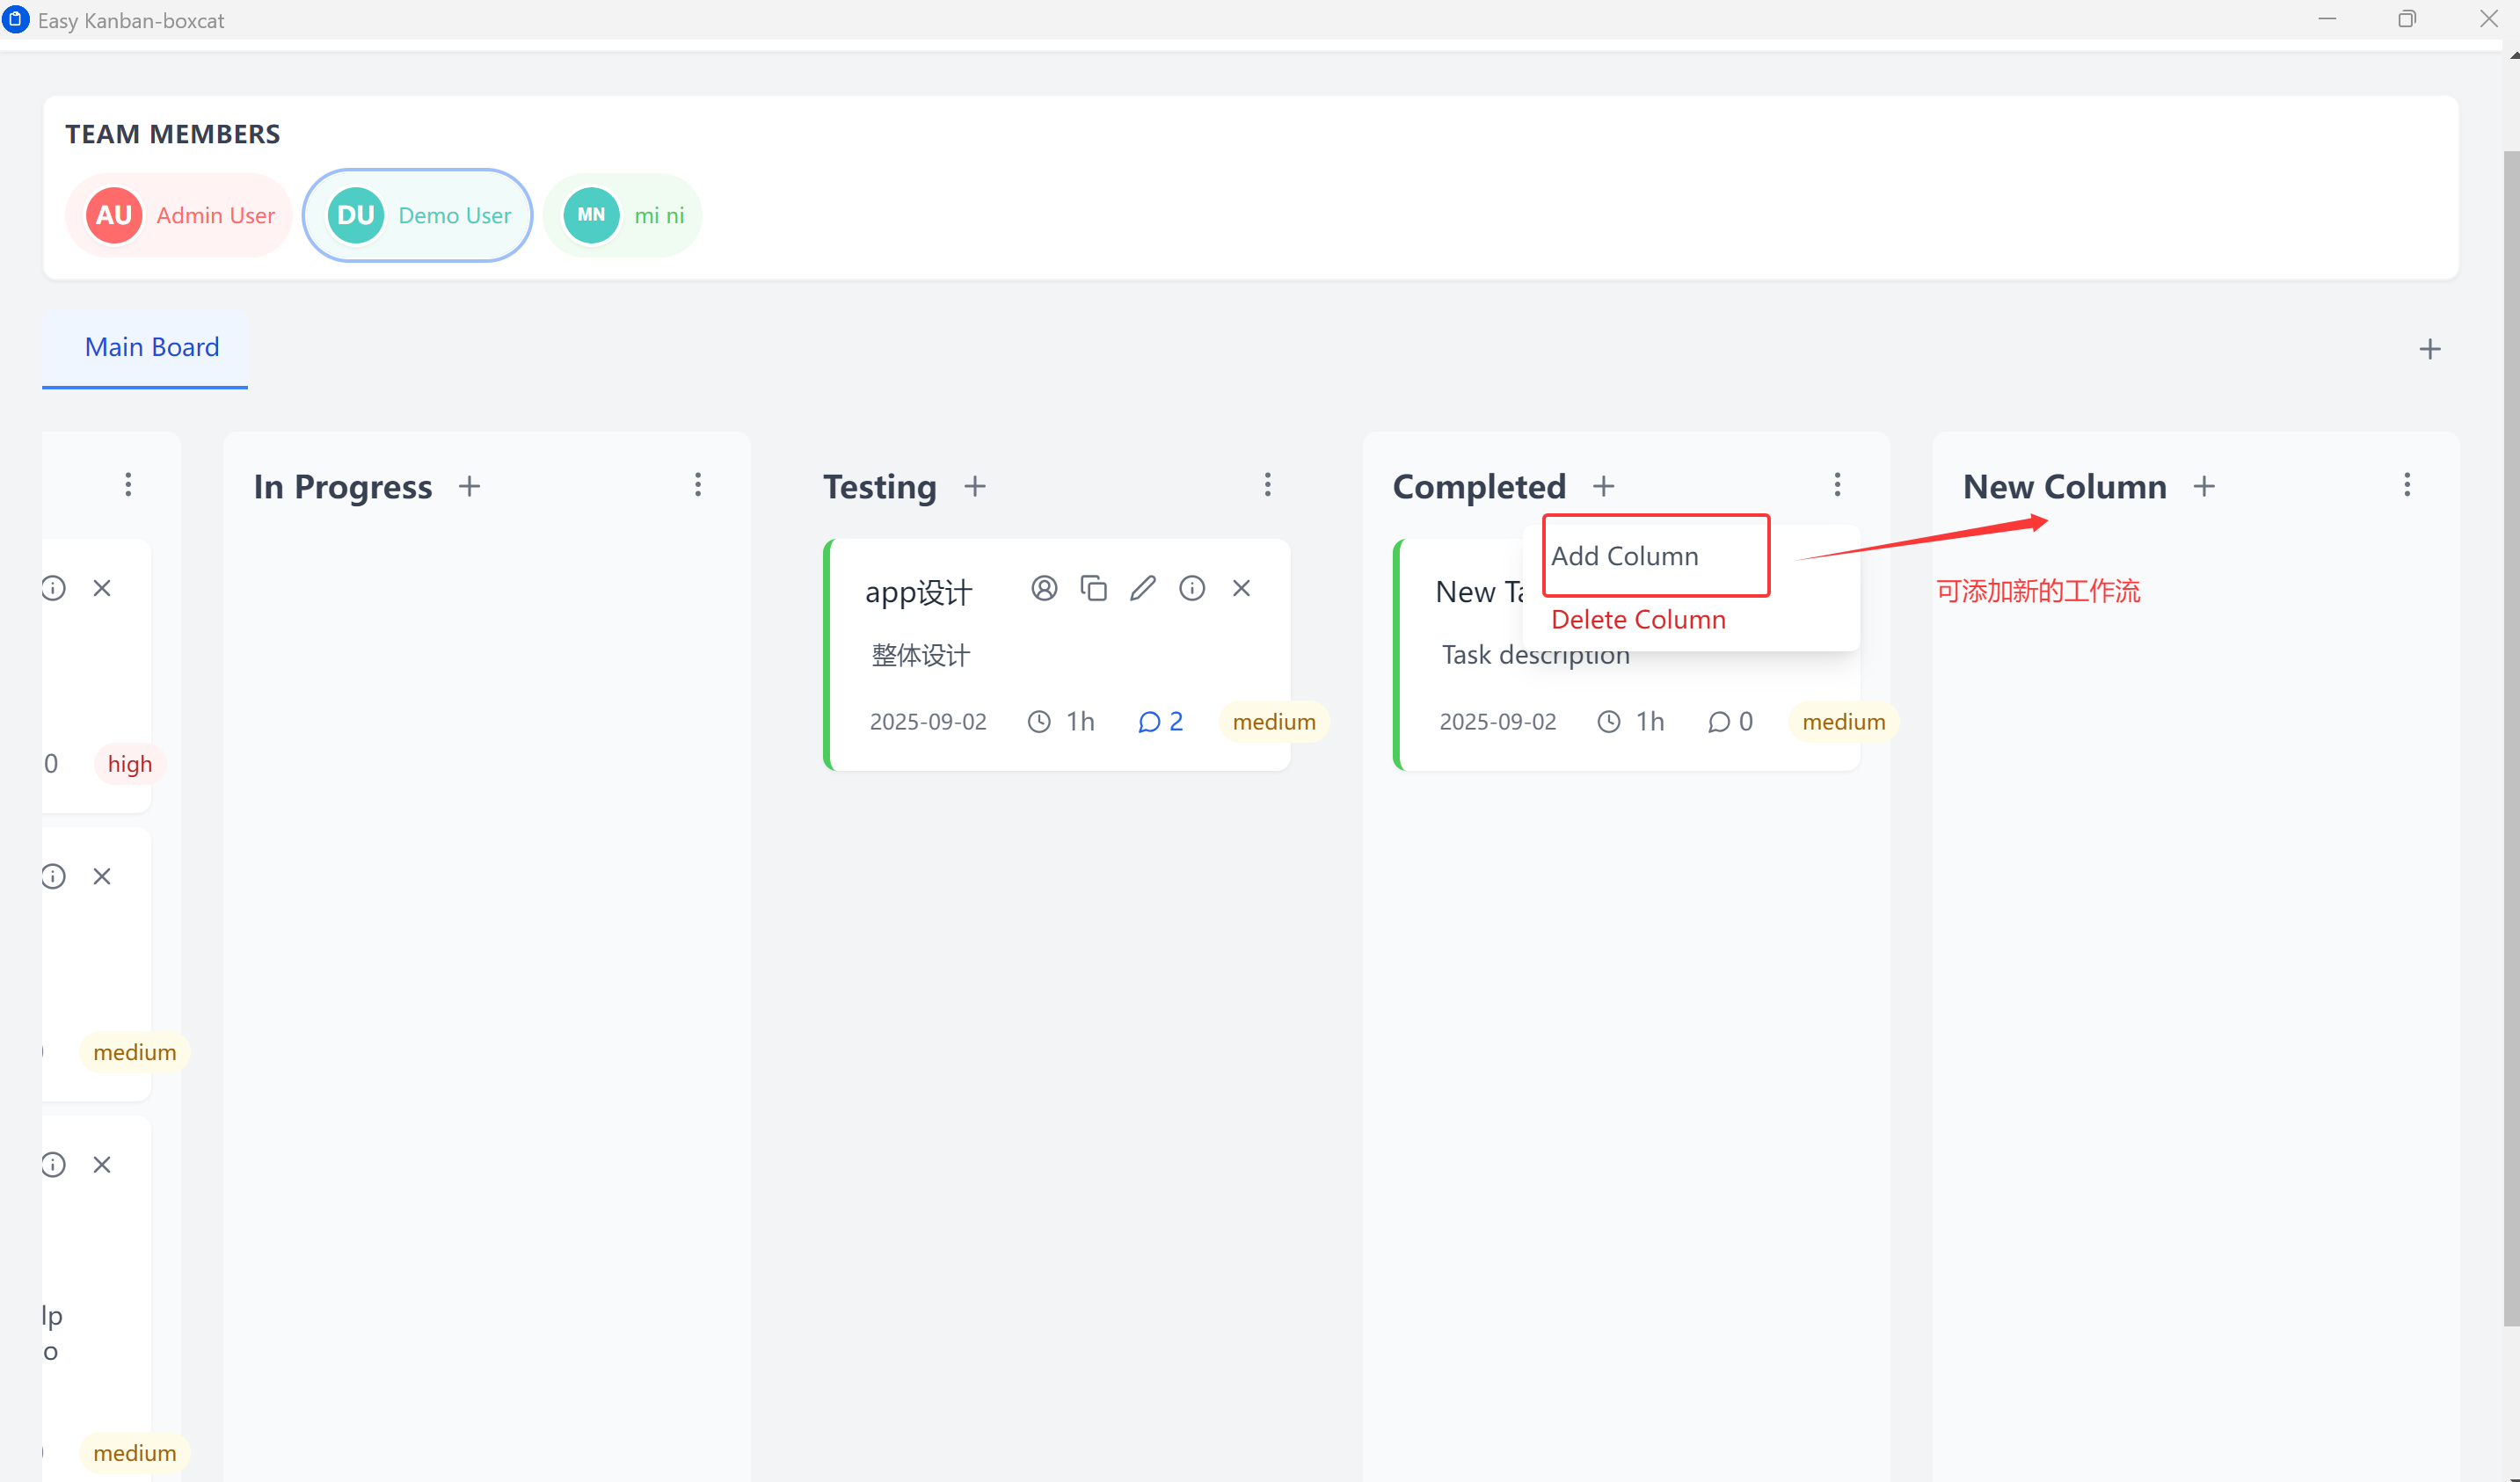The image size is (2520, 1482).
Task: Choose Delete Column from the menu
Action: coord(1638,620)
